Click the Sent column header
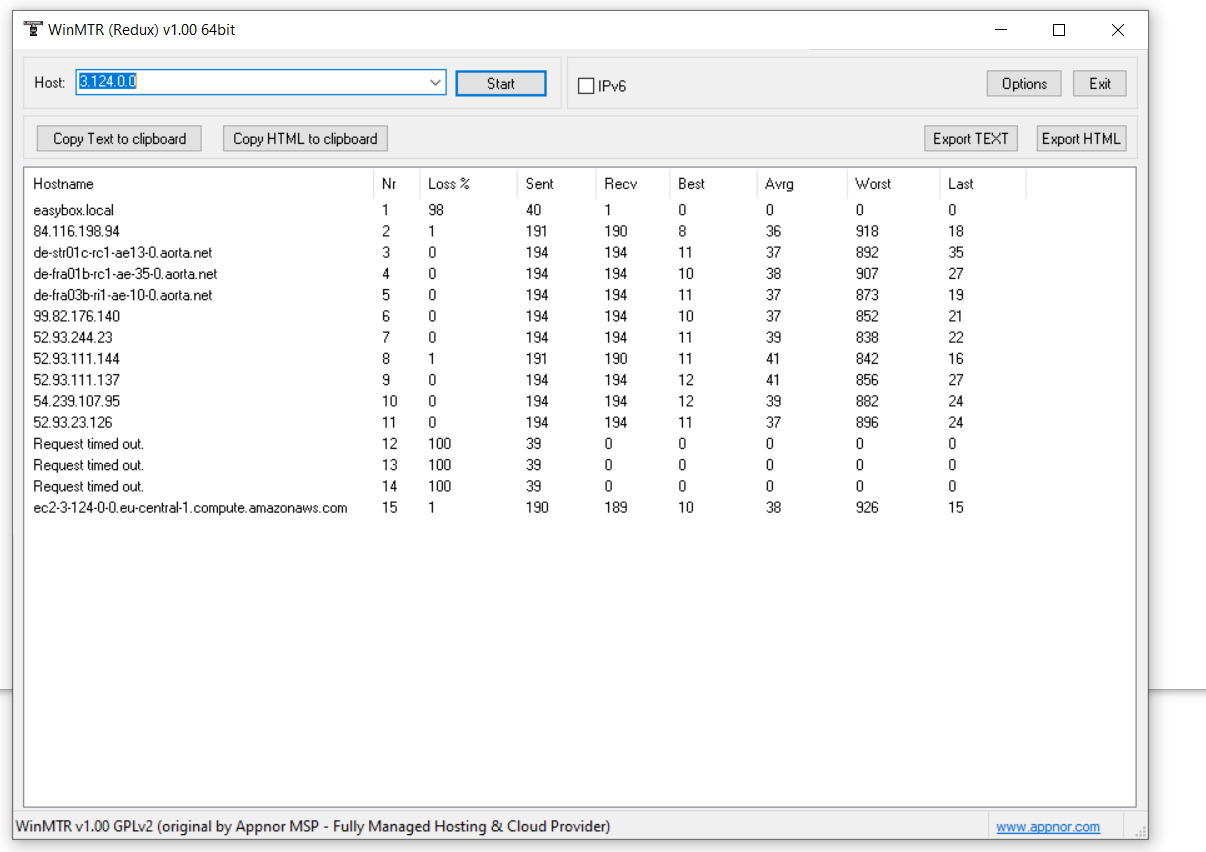 tap(556, 184)
